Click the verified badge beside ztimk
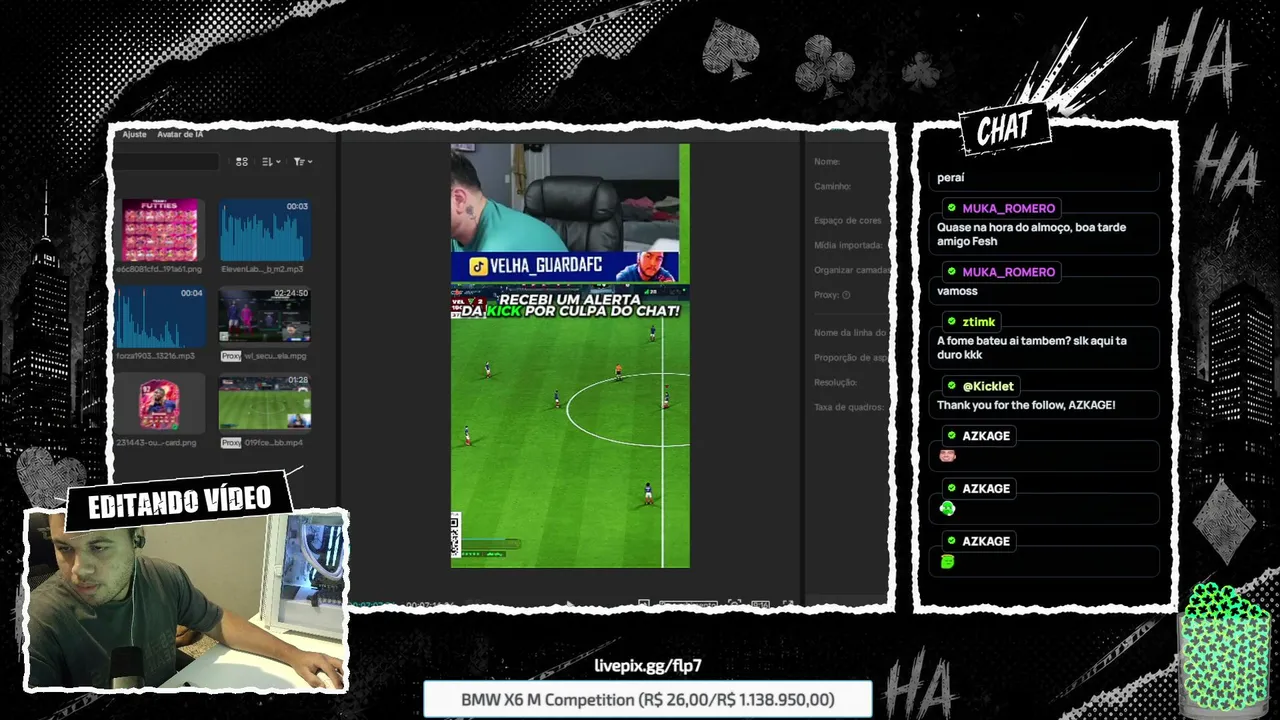The height and width of the screenshot is (720, 1280). 951,322
